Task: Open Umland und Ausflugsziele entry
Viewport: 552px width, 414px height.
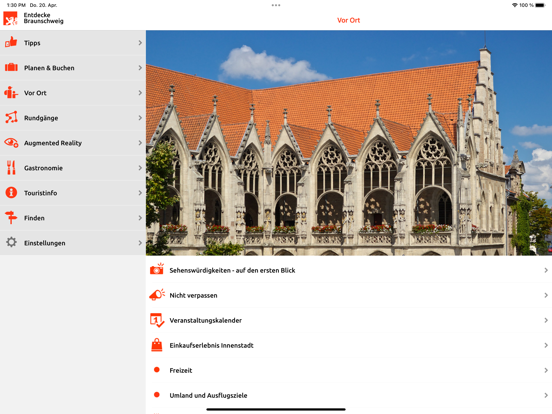Action: (349, 395)
